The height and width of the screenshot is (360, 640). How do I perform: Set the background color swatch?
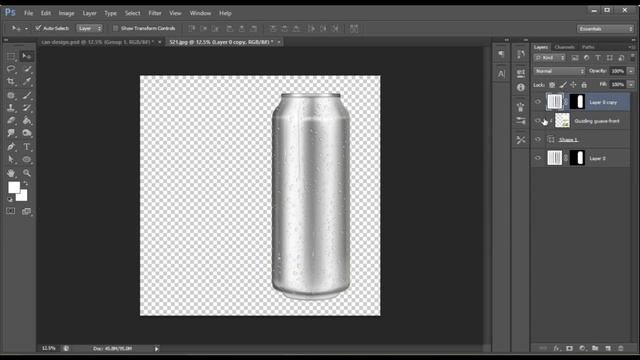23,196
